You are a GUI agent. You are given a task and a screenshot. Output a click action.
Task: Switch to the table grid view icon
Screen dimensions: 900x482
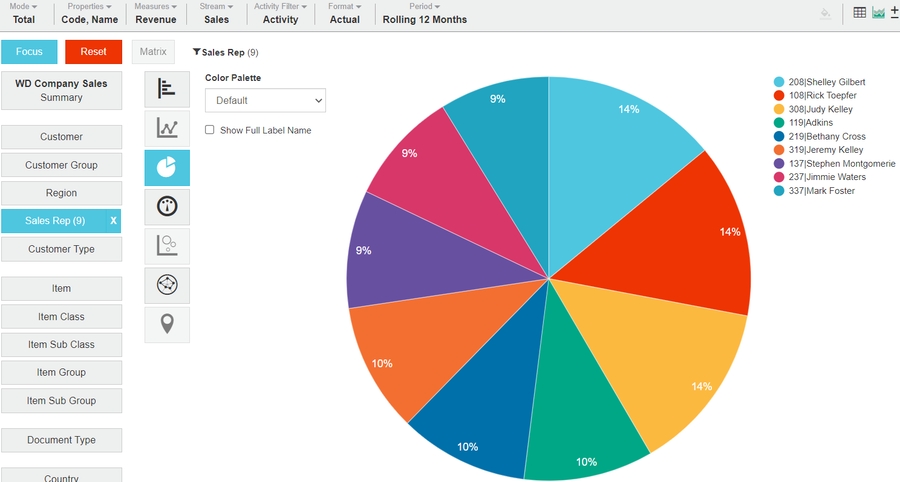tap(860, 13)
